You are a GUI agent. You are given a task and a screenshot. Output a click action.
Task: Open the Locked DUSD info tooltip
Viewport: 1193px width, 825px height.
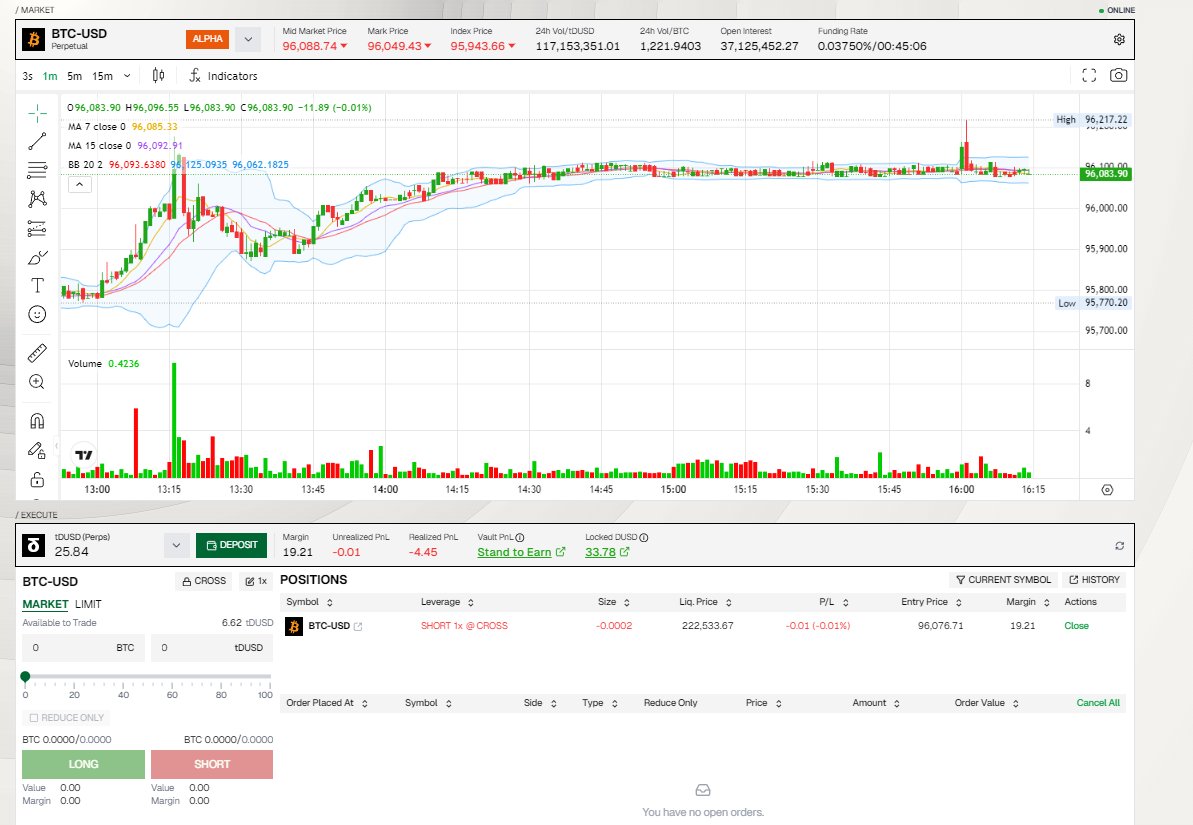pyautogui.click(x=644, y=537)
